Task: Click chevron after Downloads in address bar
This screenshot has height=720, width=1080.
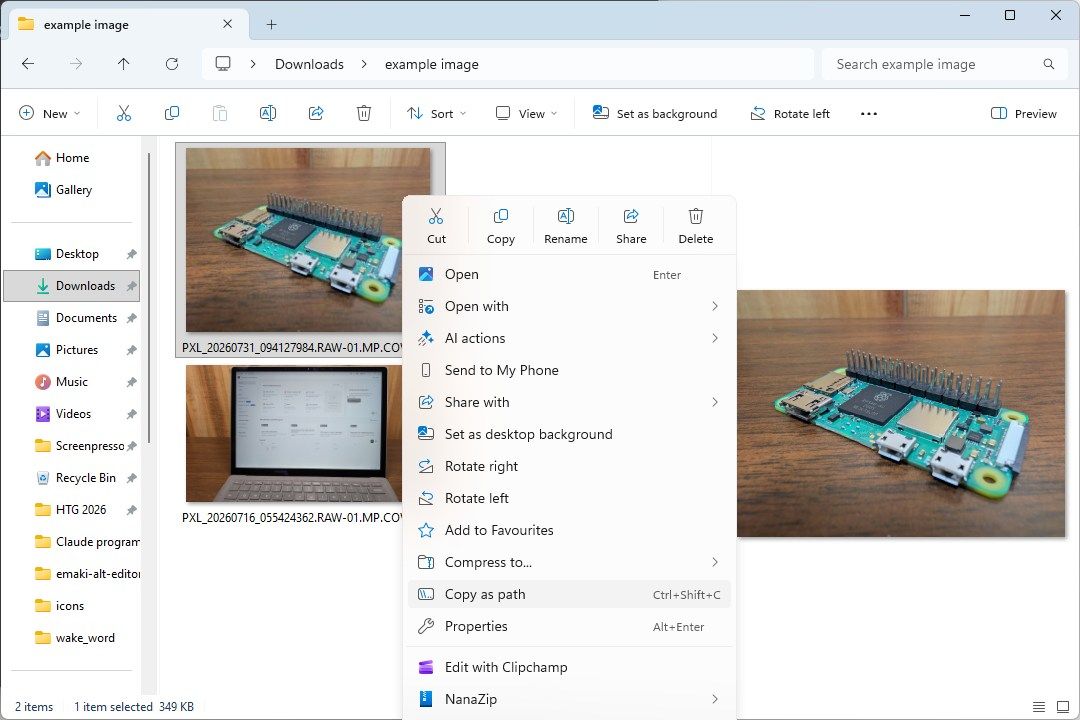Action: click(364, 64)
